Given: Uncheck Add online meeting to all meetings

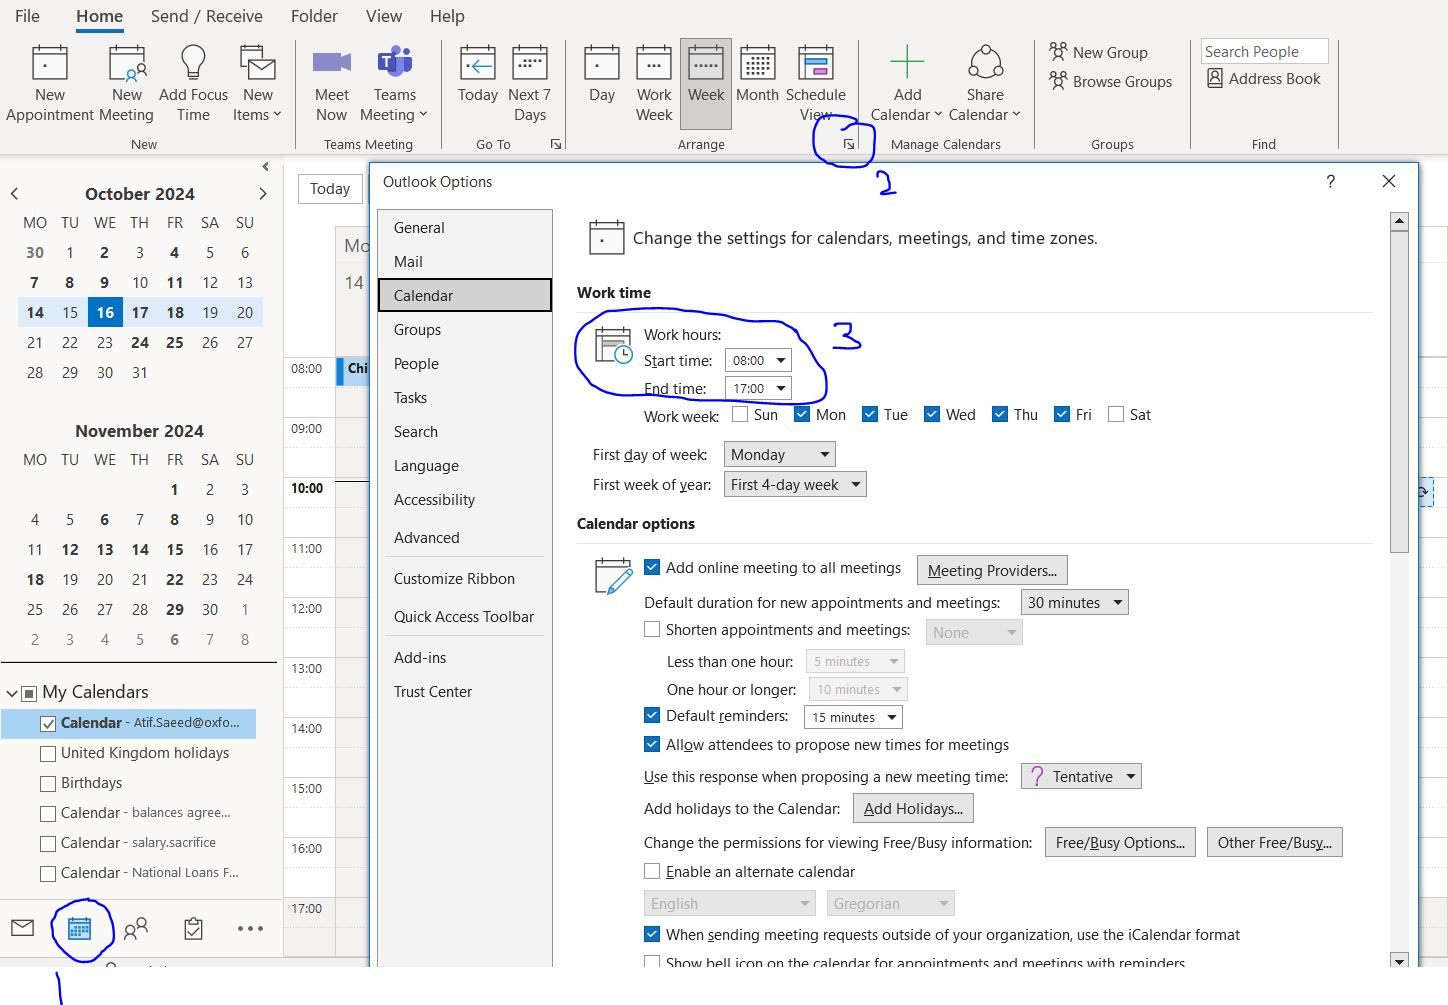Looking at the screenshot, I should (652, 567).
